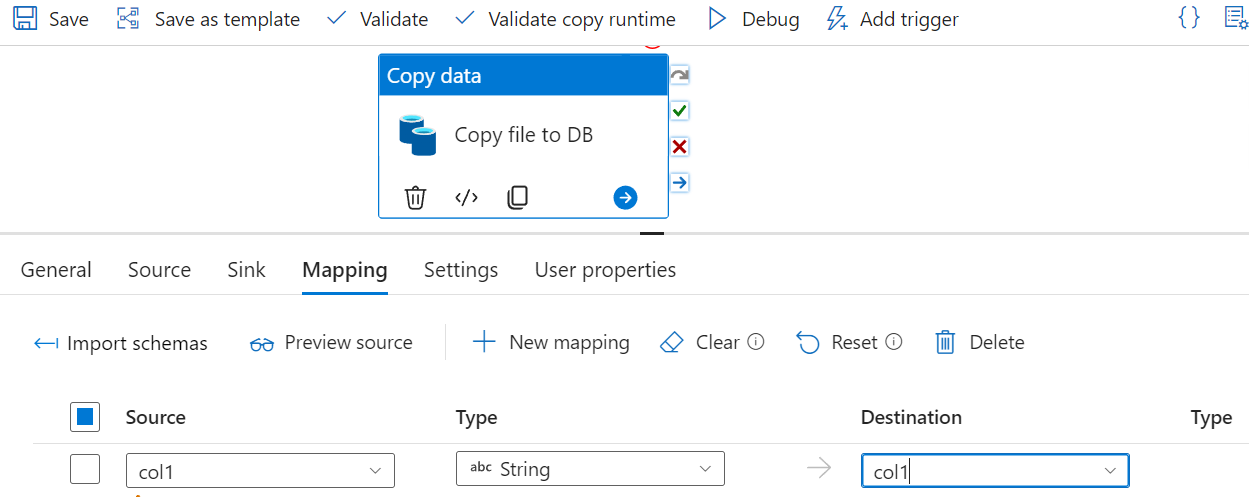Click Import schemas button
The width and height of the screenshot is (1249, 497).
121,343
